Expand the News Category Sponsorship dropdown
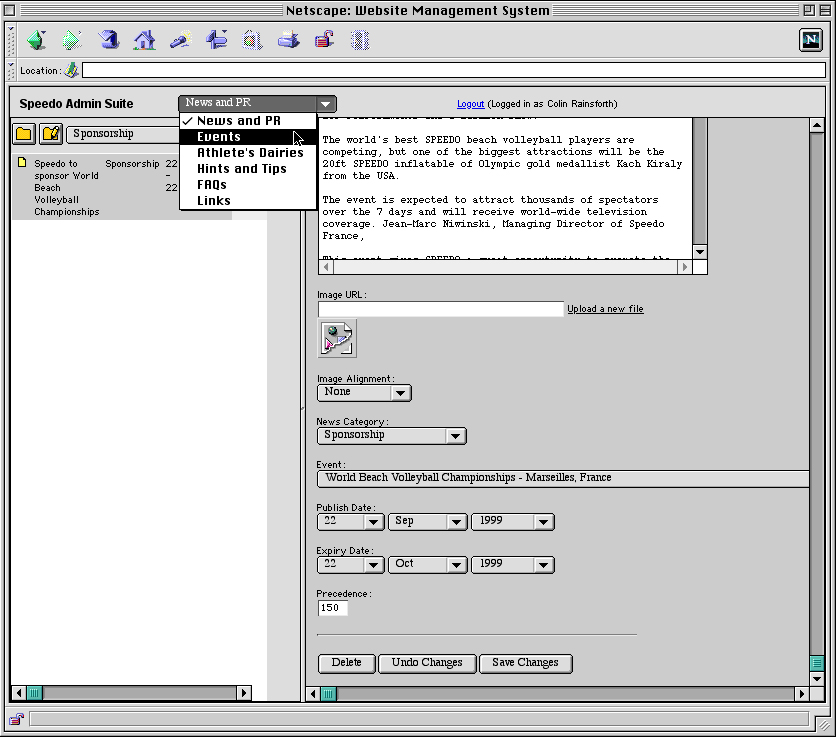The width and height of the screenshot is (836, 737). (391, 435)
